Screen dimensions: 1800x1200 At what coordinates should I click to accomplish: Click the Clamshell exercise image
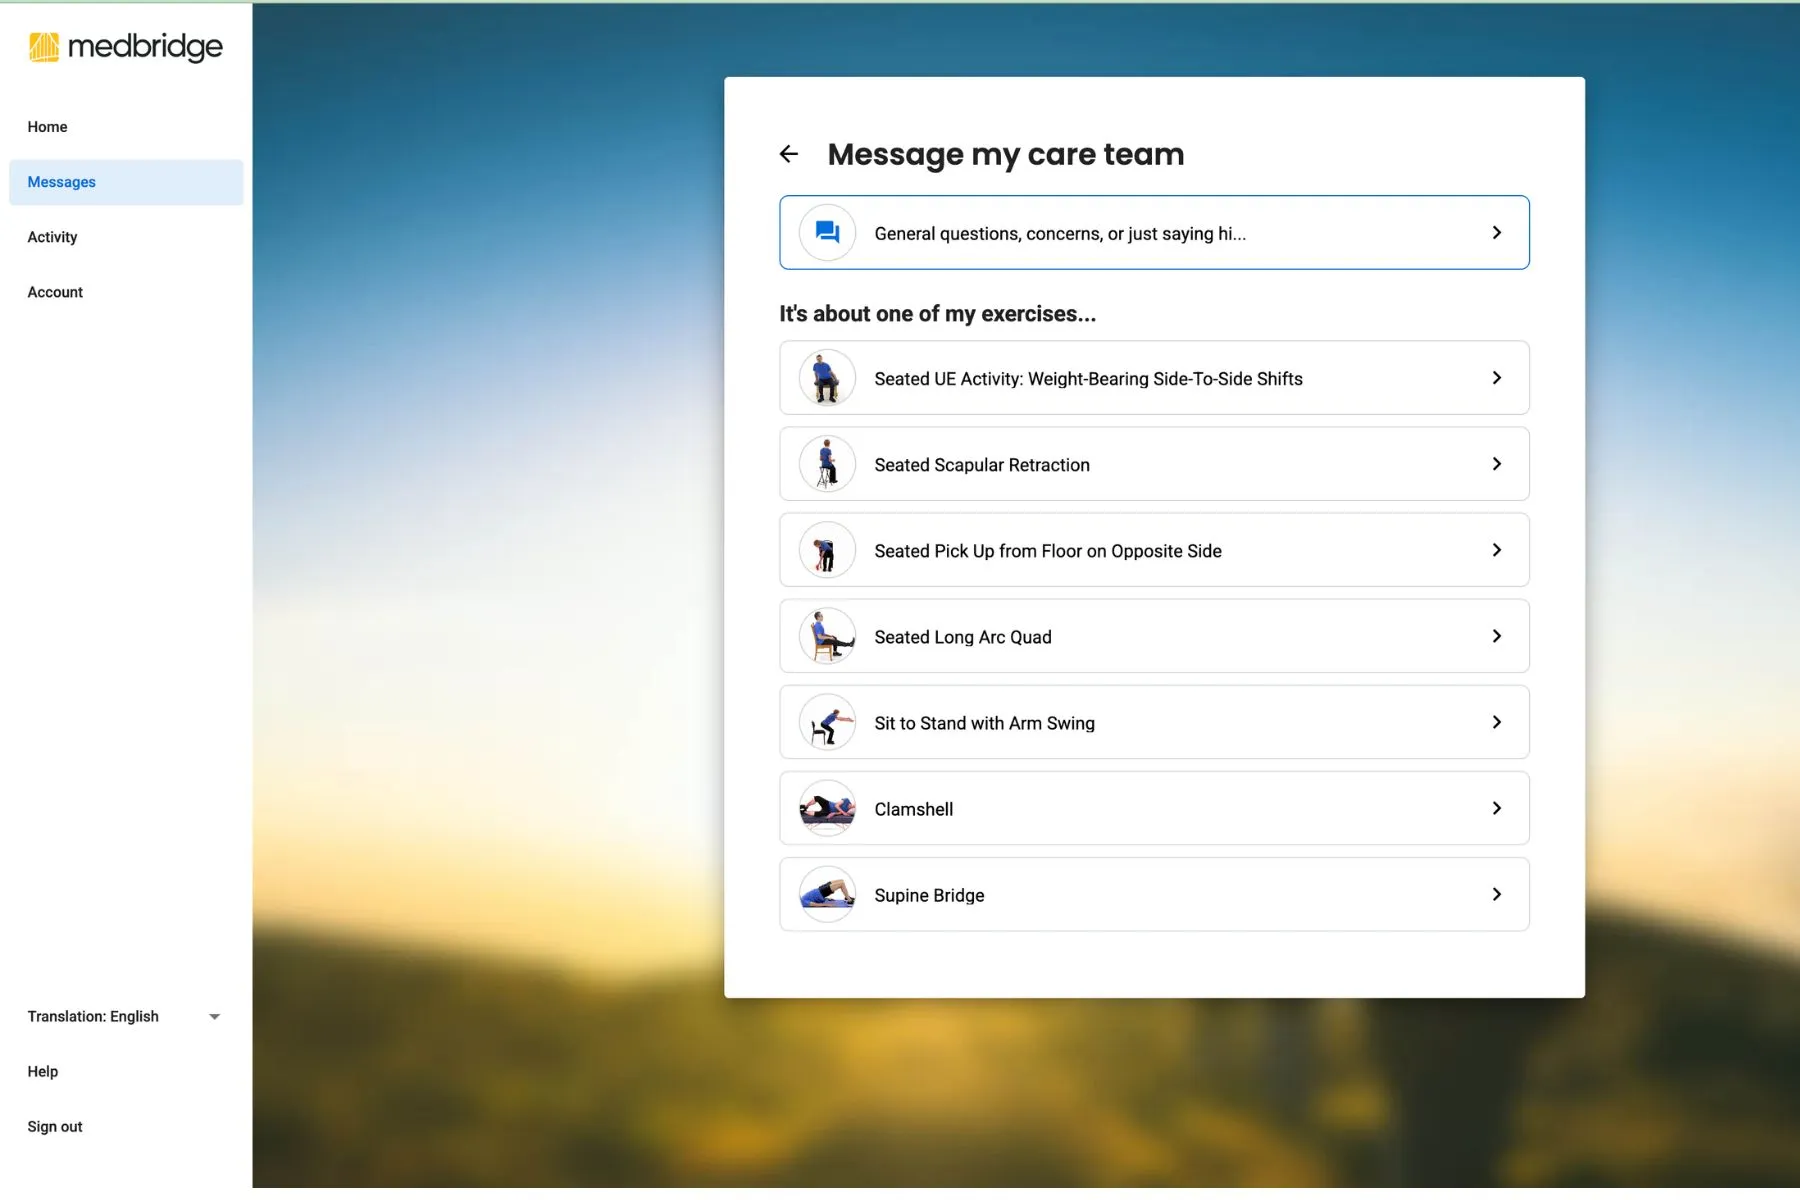[827, 808]
